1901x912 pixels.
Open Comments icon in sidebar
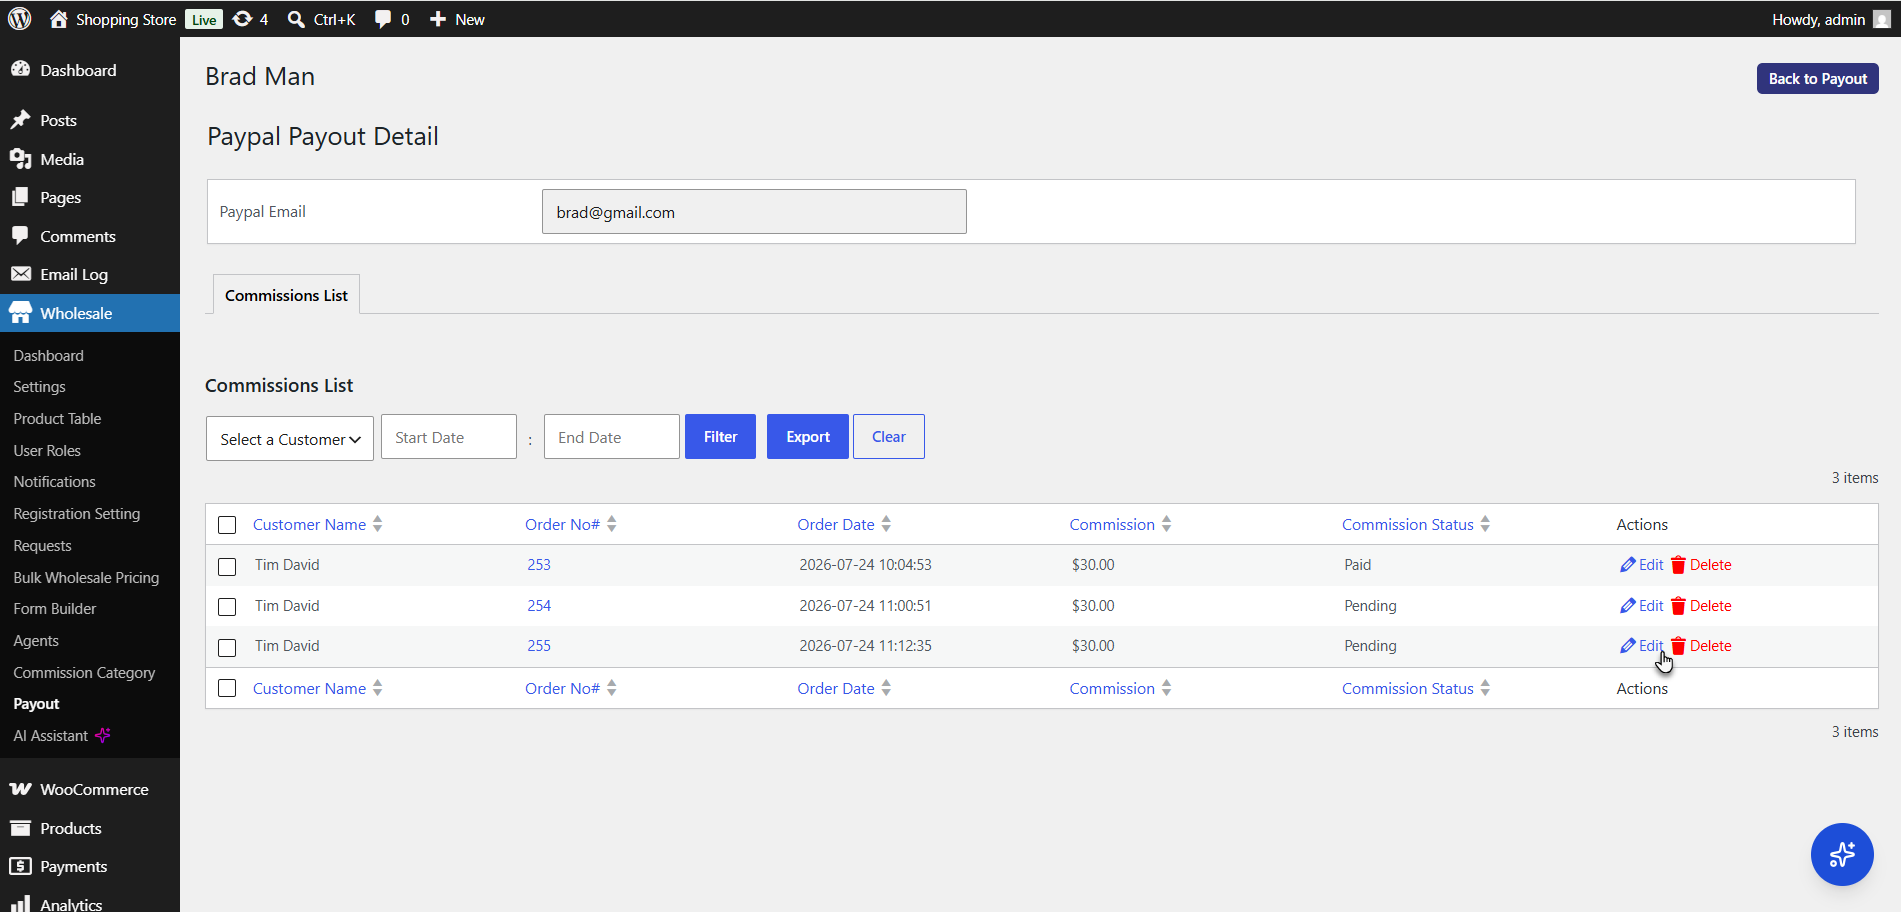(21, 236)
